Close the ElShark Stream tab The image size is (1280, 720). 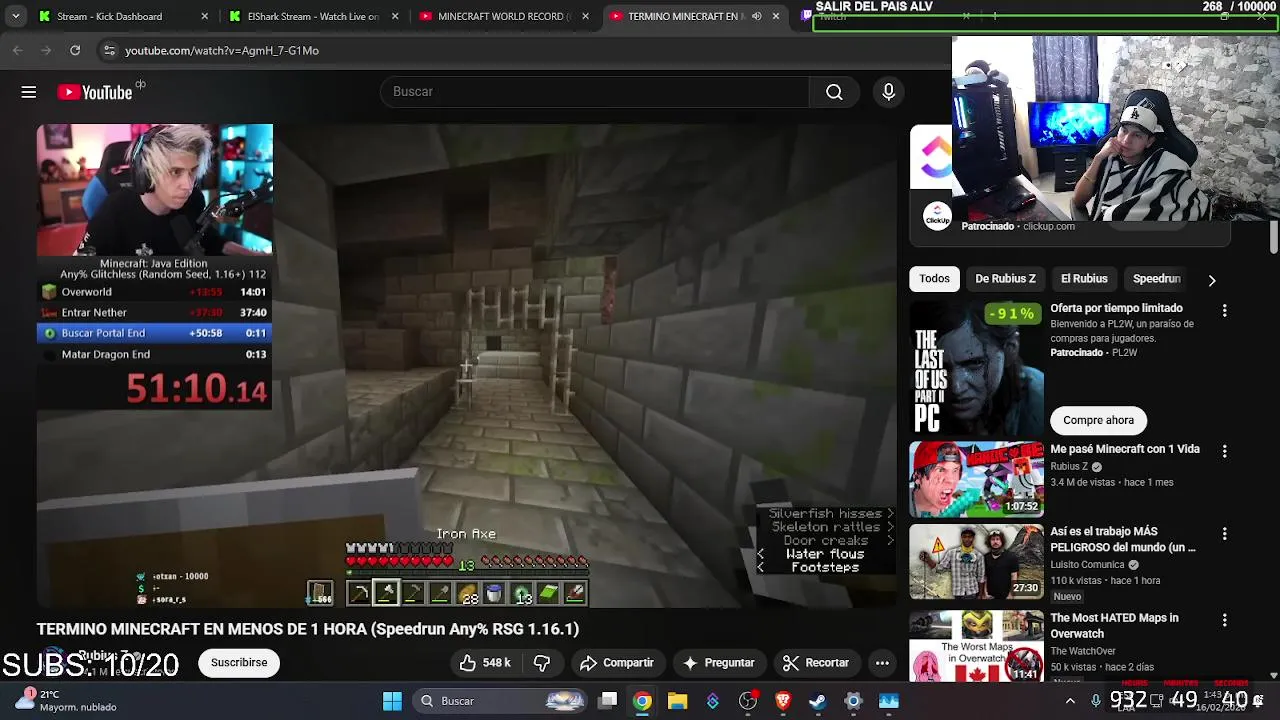click(x=395, y=16)
